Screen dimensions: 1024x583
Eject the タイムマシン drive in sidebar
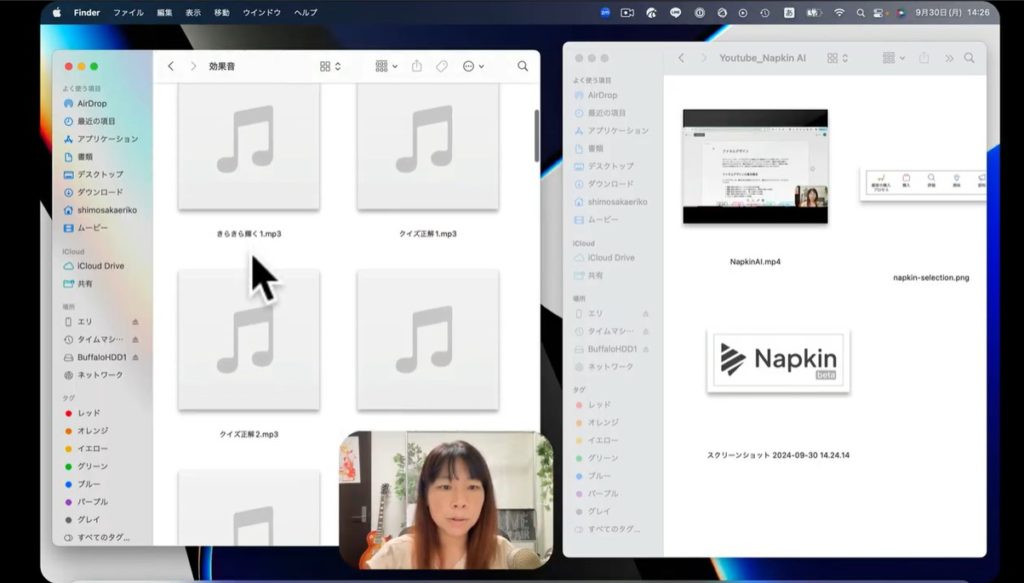coord(135,340)
